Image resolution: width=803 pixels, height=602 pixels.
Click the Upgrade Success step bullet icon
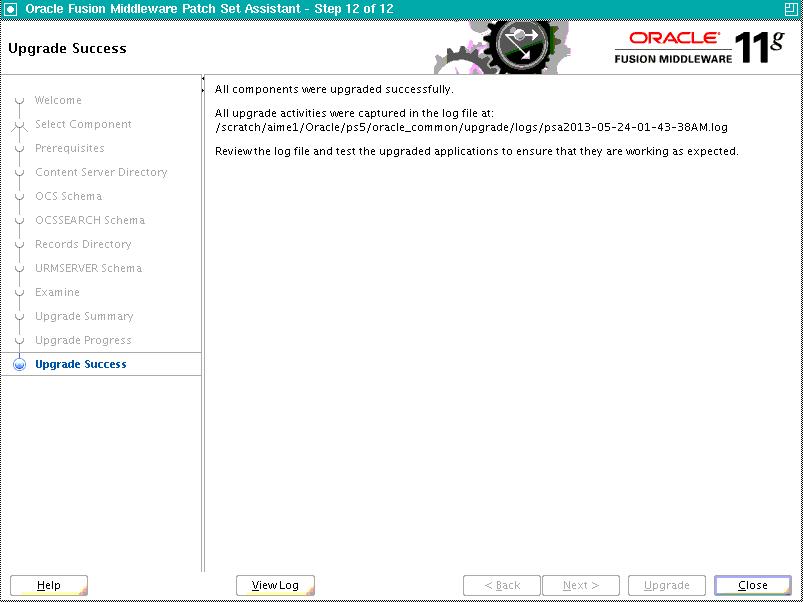pos(19,364)
